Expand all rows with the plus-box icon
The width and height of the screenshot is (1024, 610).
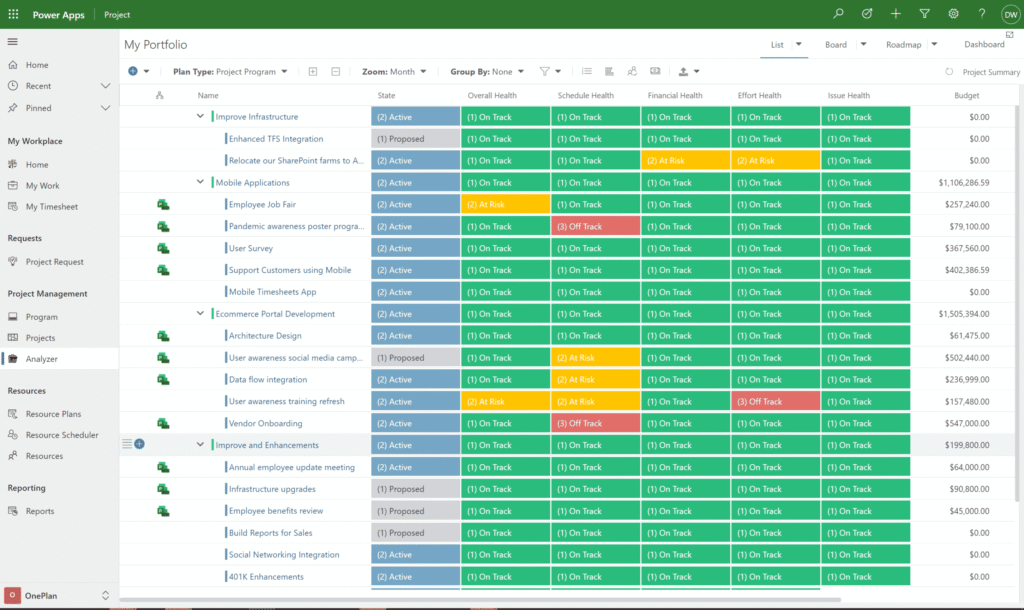point(313,71)
